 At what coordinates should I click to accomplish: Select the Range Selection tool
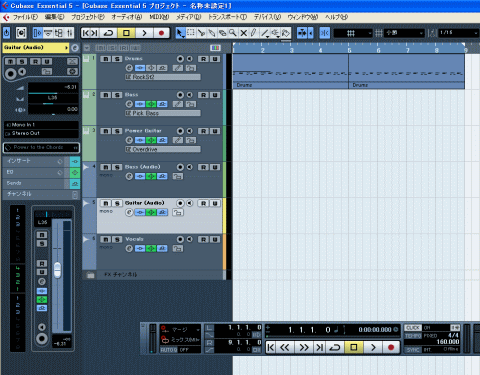pyautogui.click(x=191, y=33)
